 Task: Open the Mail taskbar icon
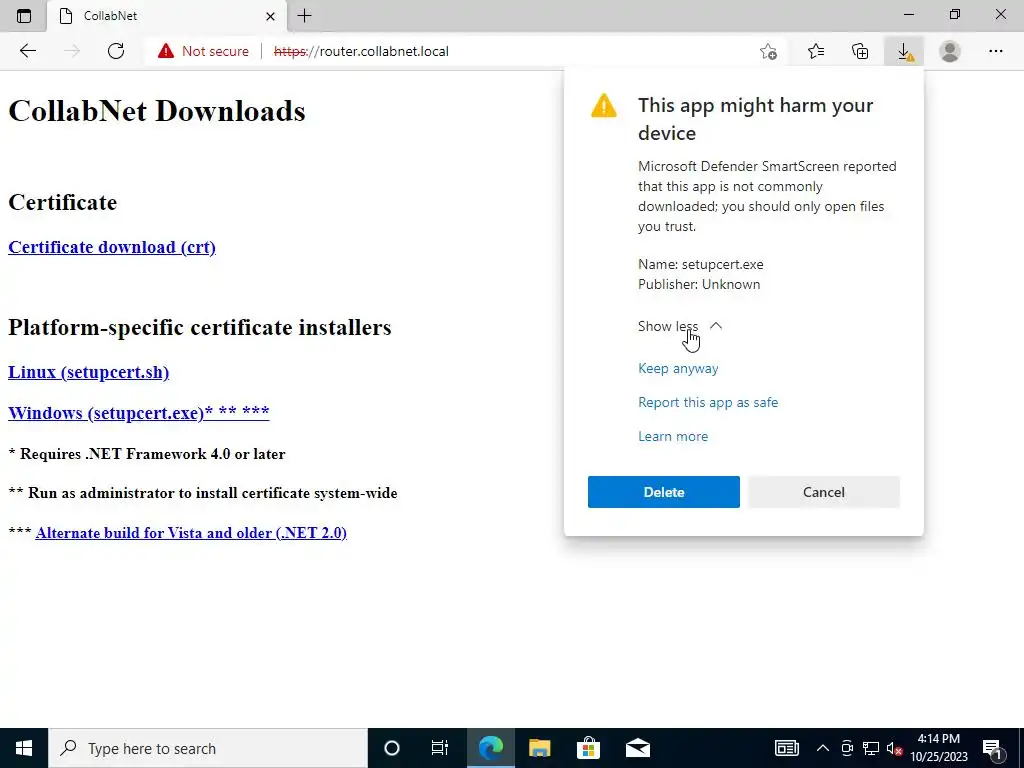[x=637, y=748]
